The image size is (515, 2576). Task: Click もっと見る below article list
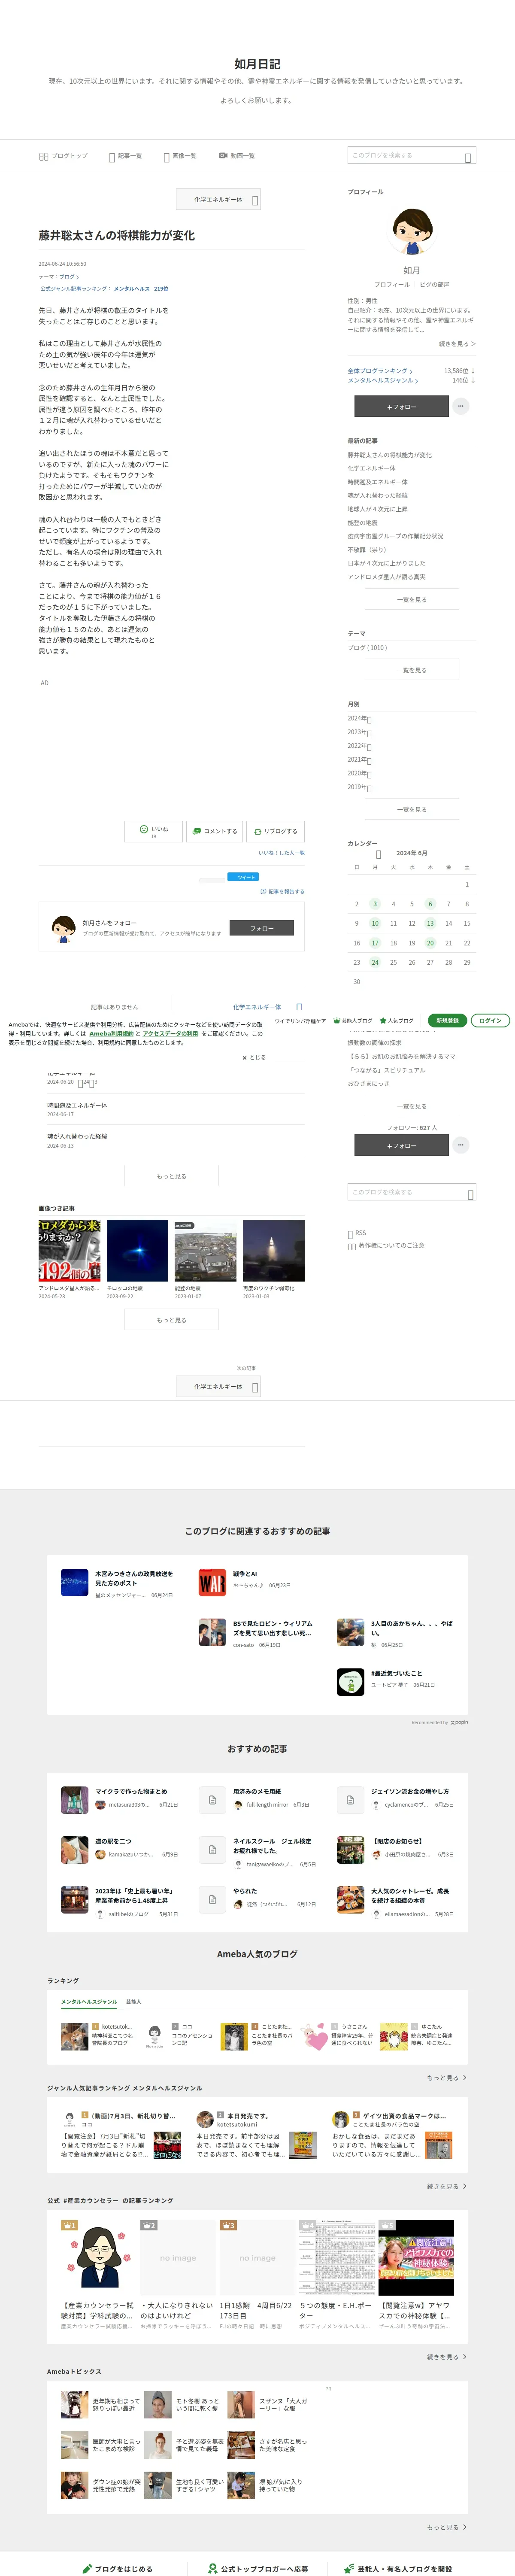(171, 1176)
